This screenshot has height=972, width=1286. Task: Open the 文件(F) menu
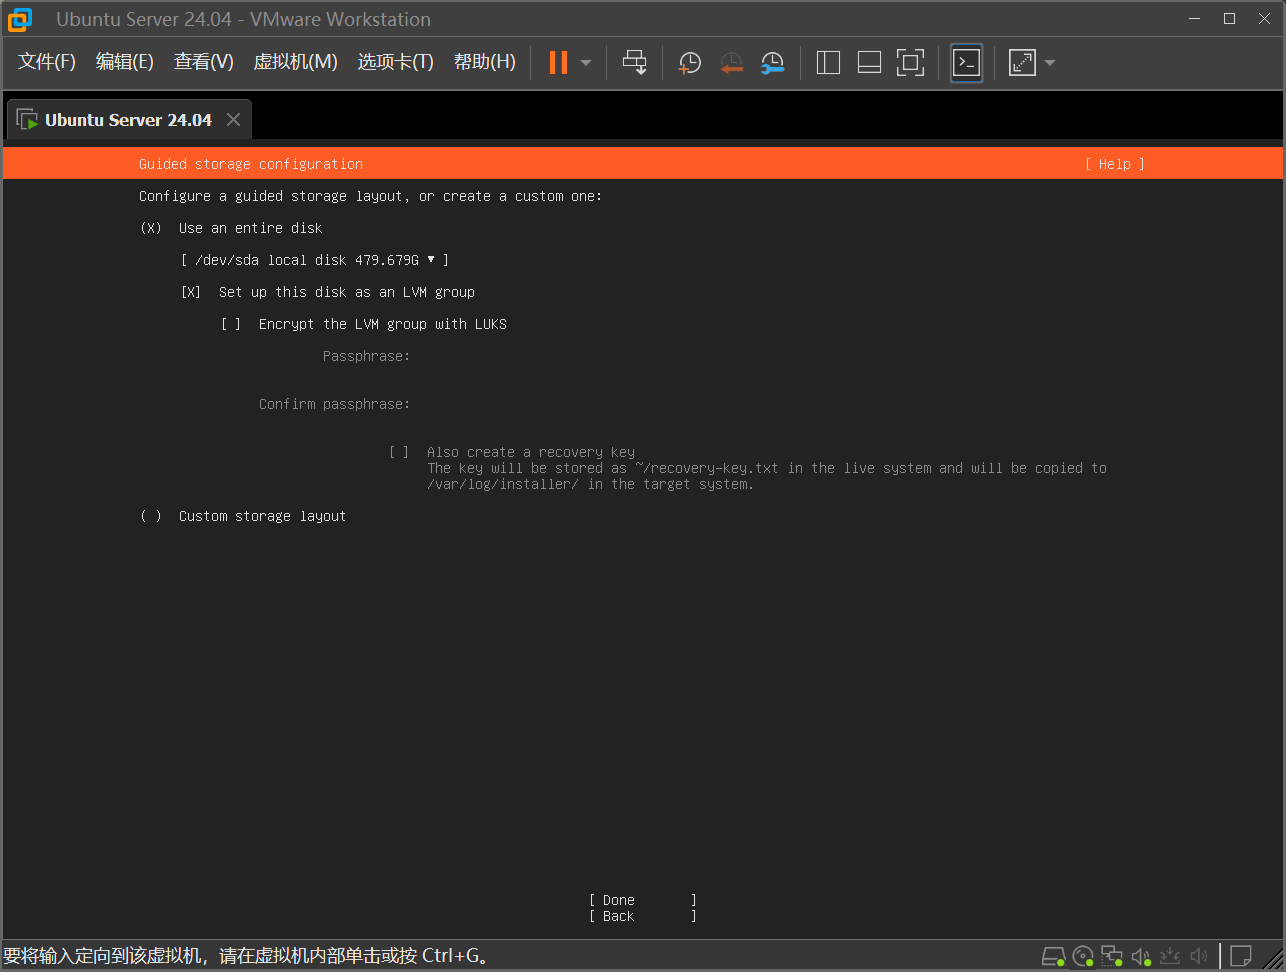coord(47,62)
